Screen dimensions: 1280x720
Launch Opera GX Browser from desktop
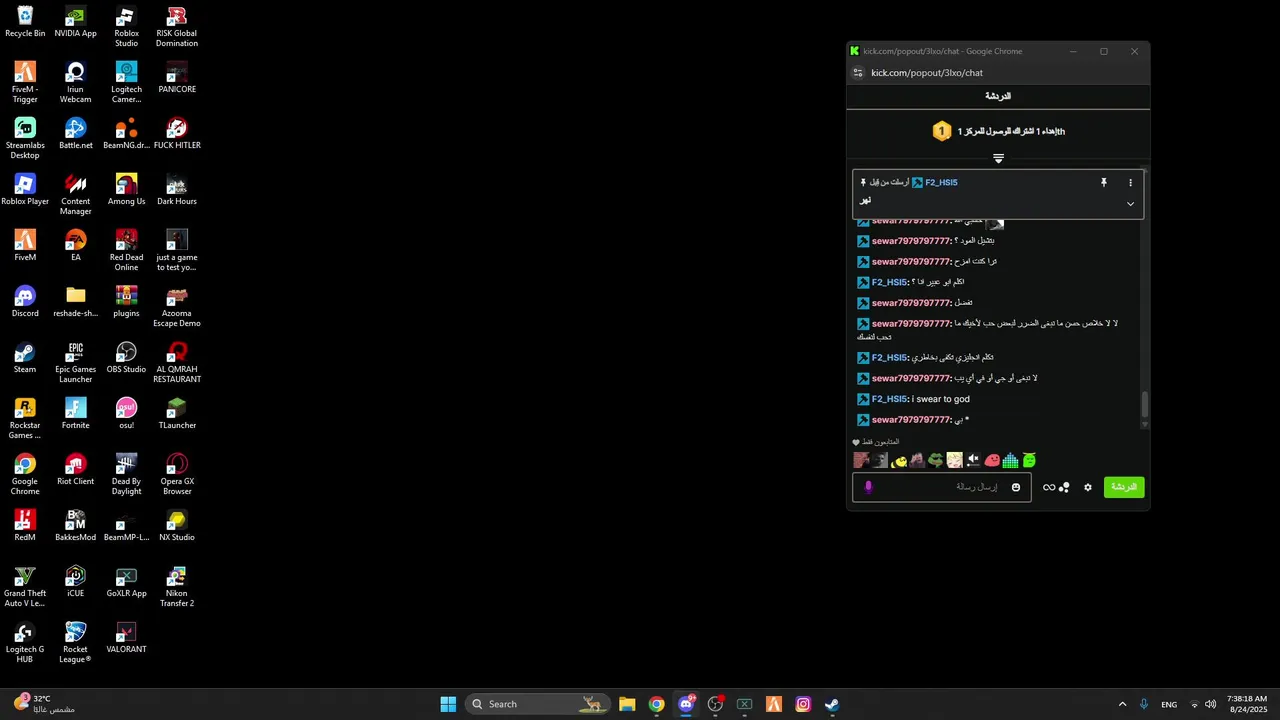pos(177,475)
